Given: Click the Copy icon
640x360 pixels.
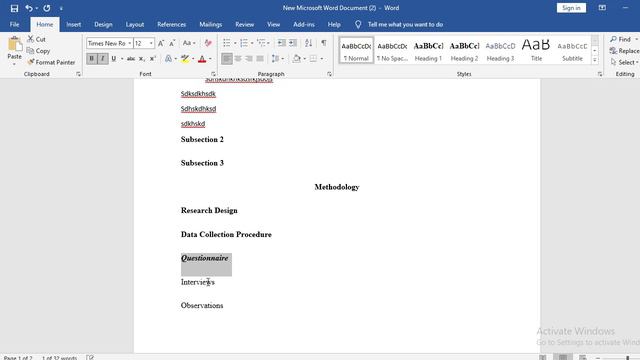Looking at the screenshot, I should click(x=30, y=51).
